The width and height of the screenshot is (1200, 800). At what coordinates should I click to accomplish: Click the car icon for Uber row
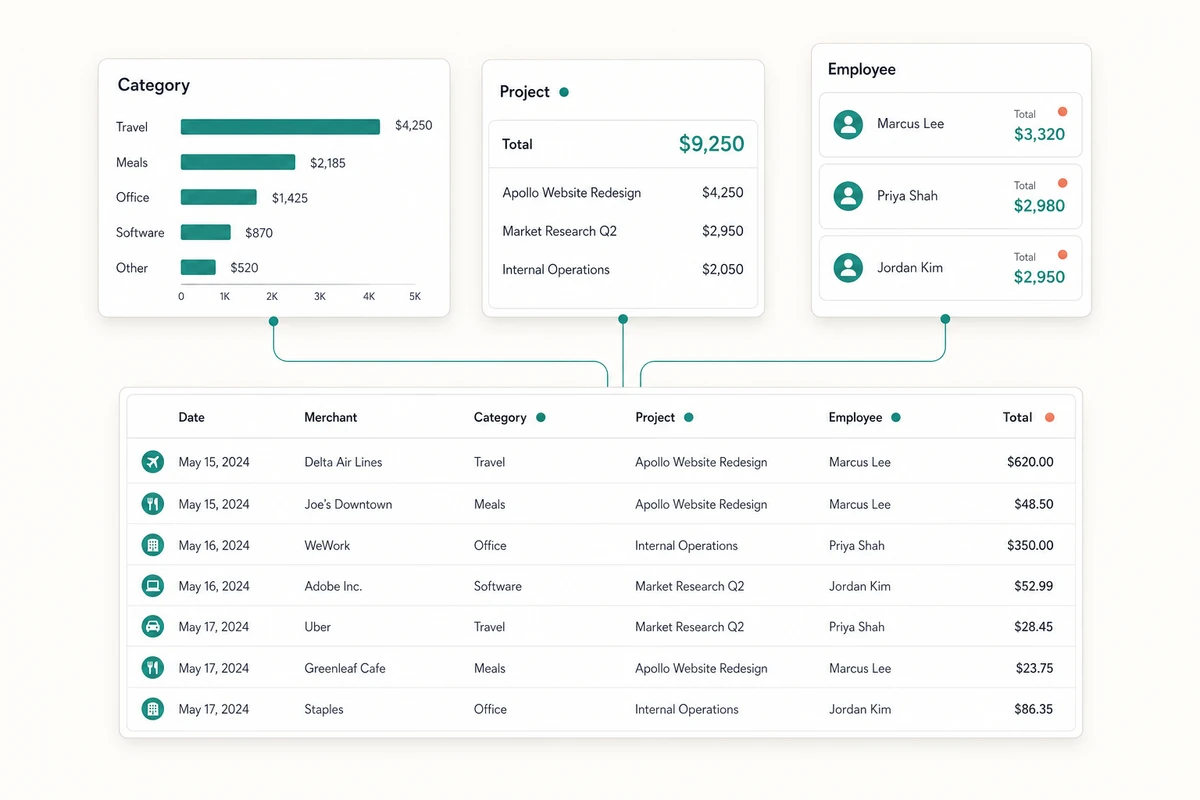(x=152, y=627)
